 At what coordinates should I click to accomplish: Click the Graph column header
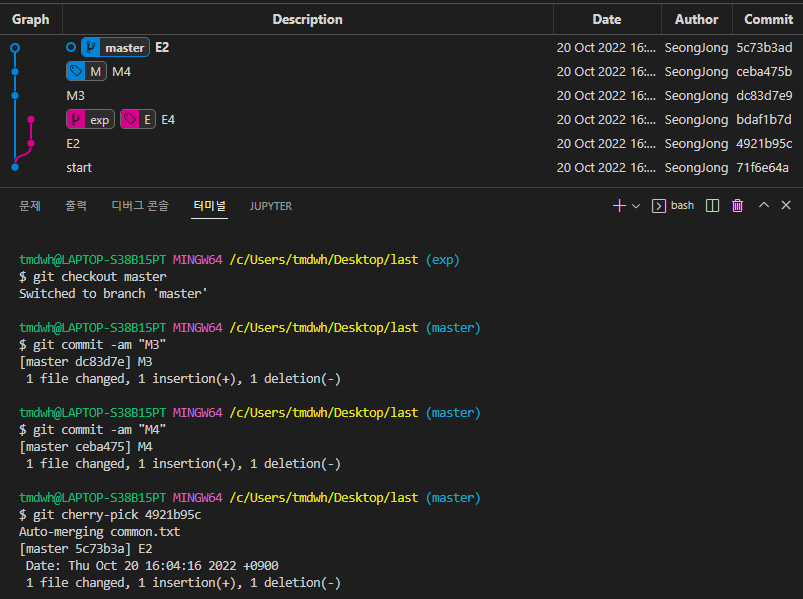coord(31,19)
